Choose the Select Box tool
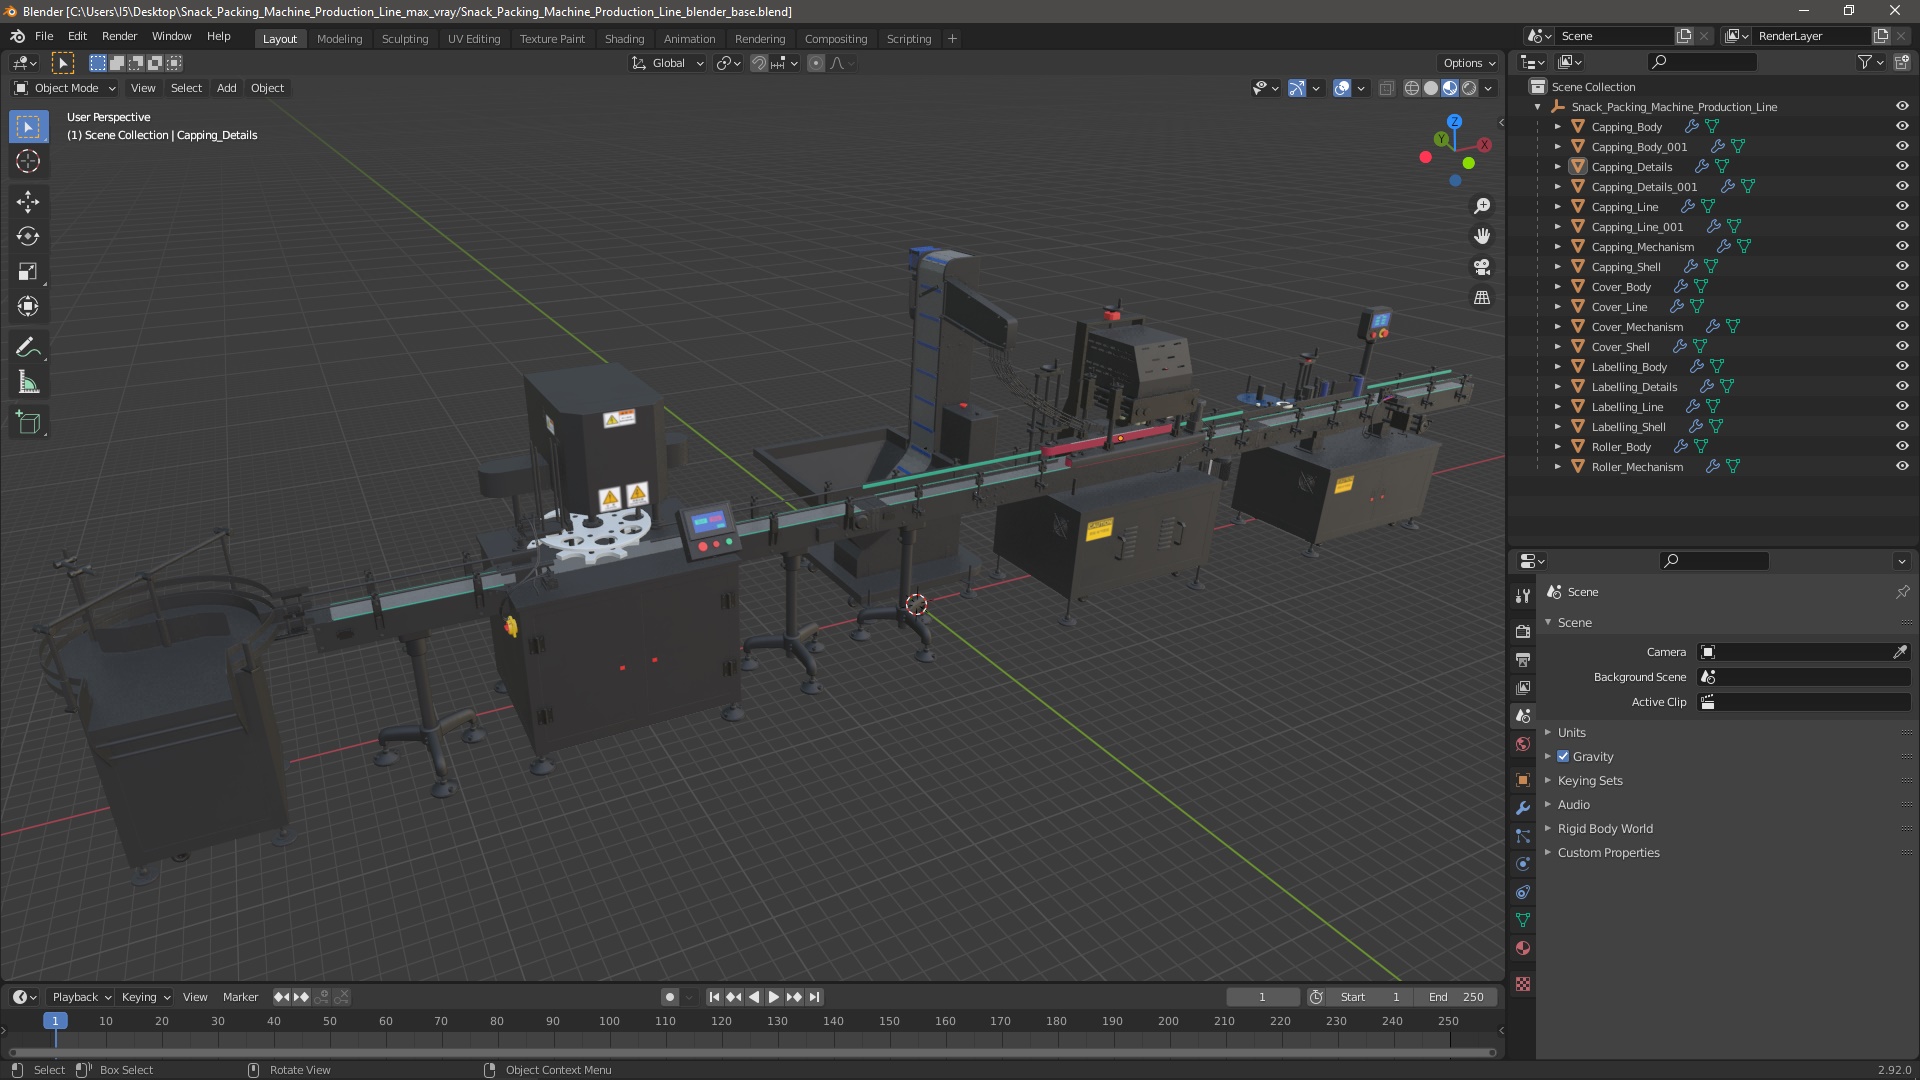The height and width of the screenshot is (1080, 1920). tap(28, 127)
